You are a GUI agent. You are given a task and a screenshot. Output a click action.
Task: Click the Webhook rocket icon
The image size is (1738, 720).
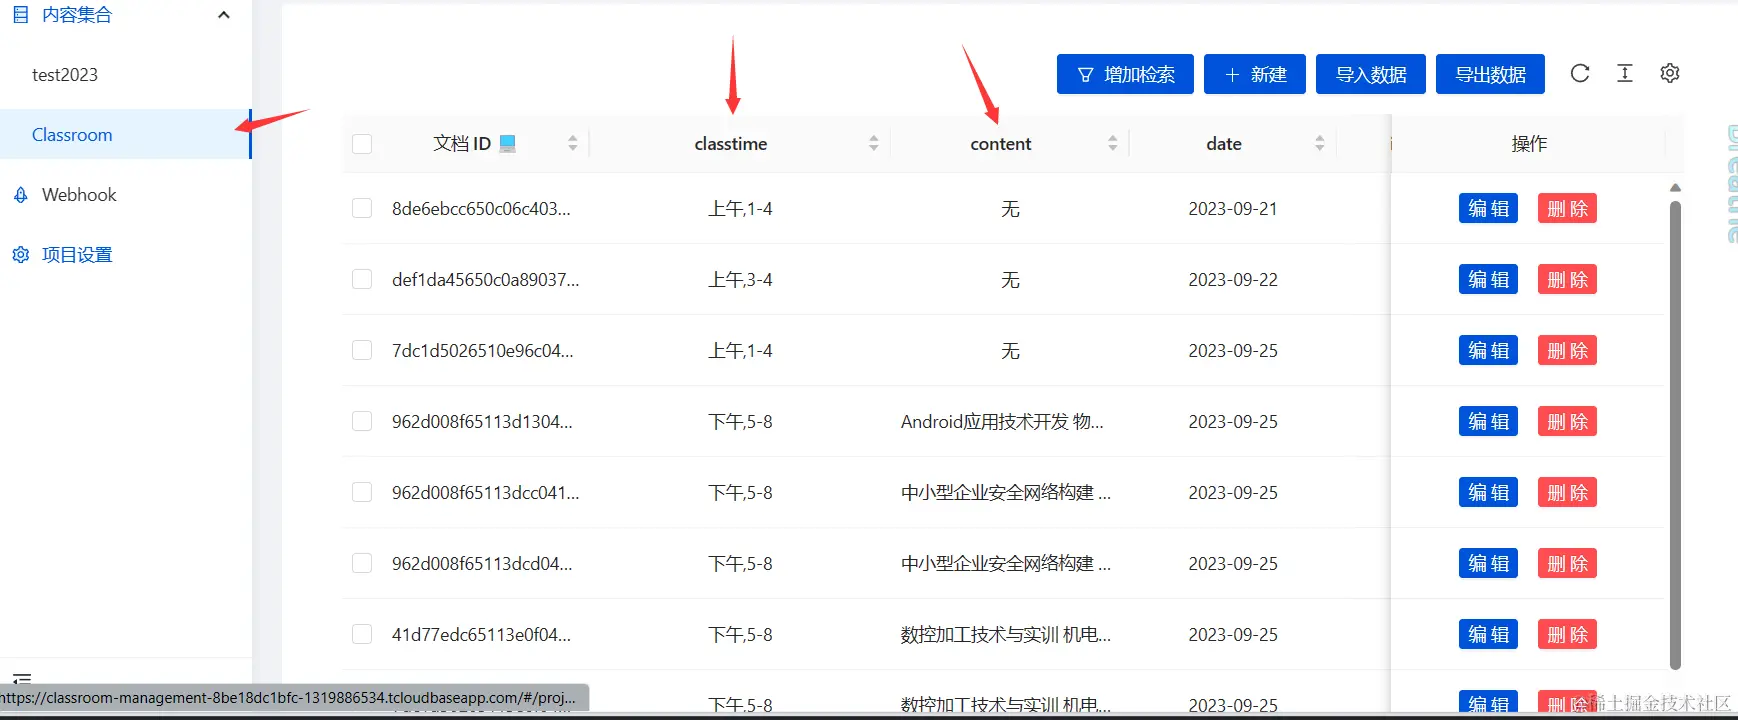click(20, 195)
